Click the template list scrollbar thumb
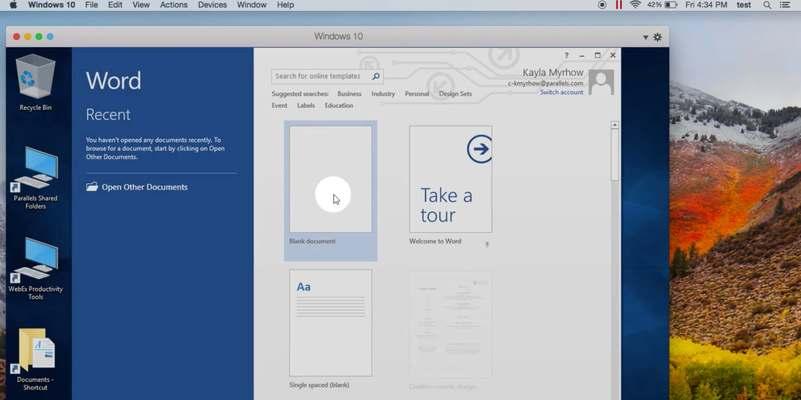The image size is (801, 400). click(615, 155)
